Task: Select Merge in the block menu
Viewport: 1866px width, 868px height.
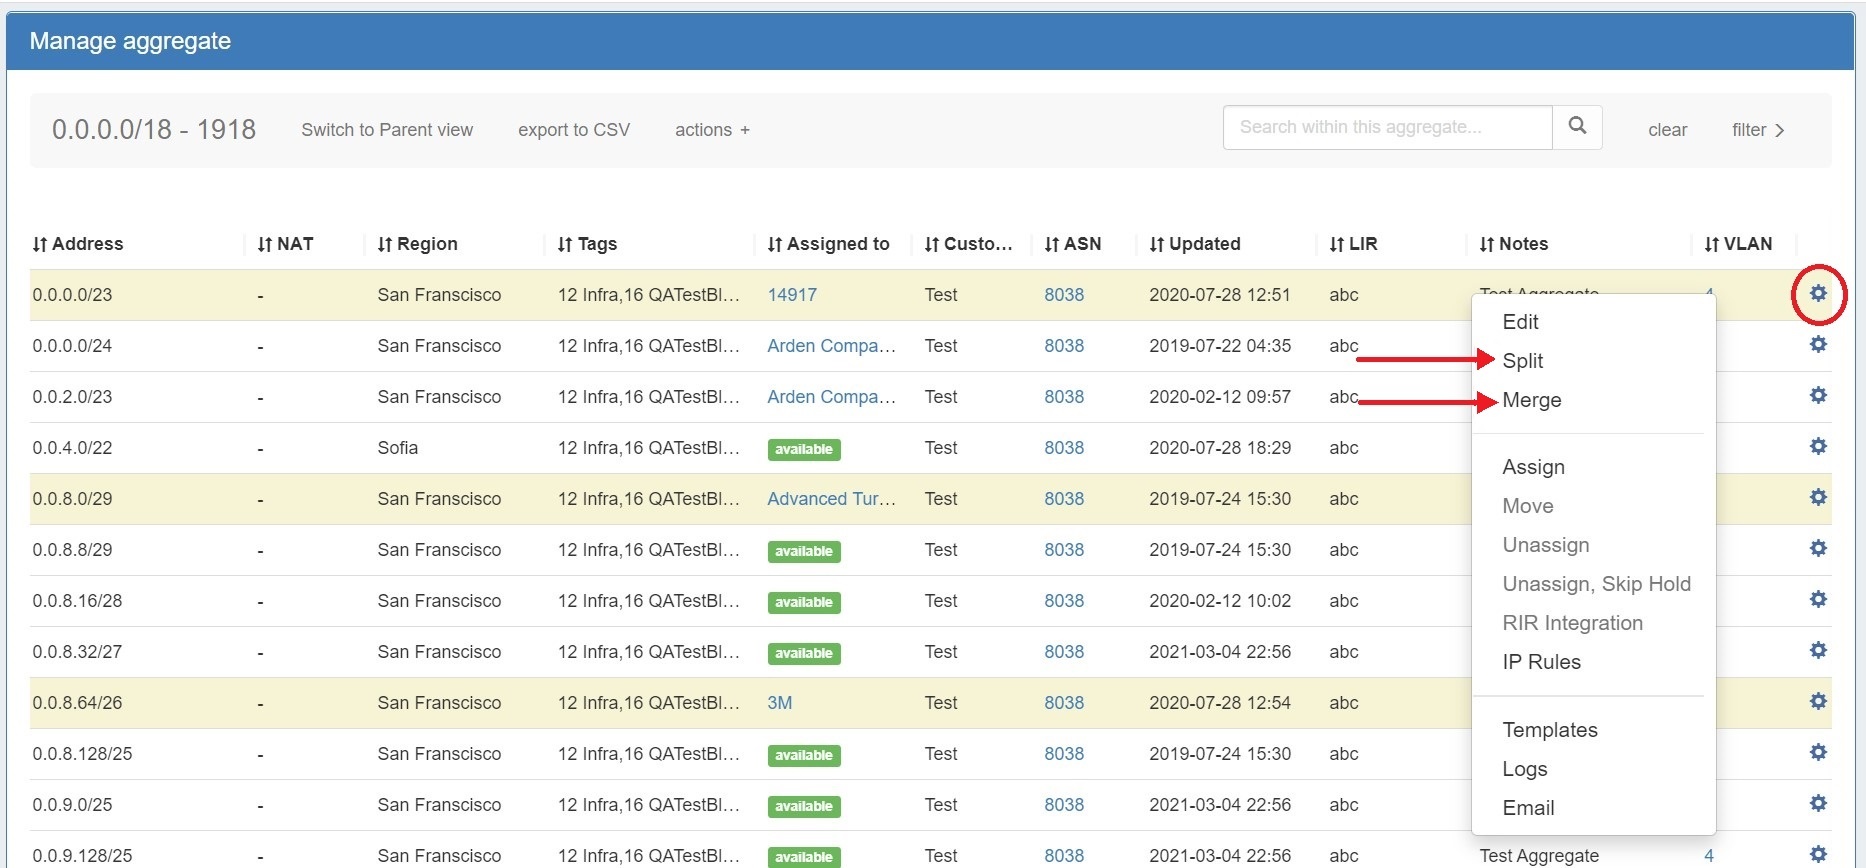Action: tap(1531, 400)
